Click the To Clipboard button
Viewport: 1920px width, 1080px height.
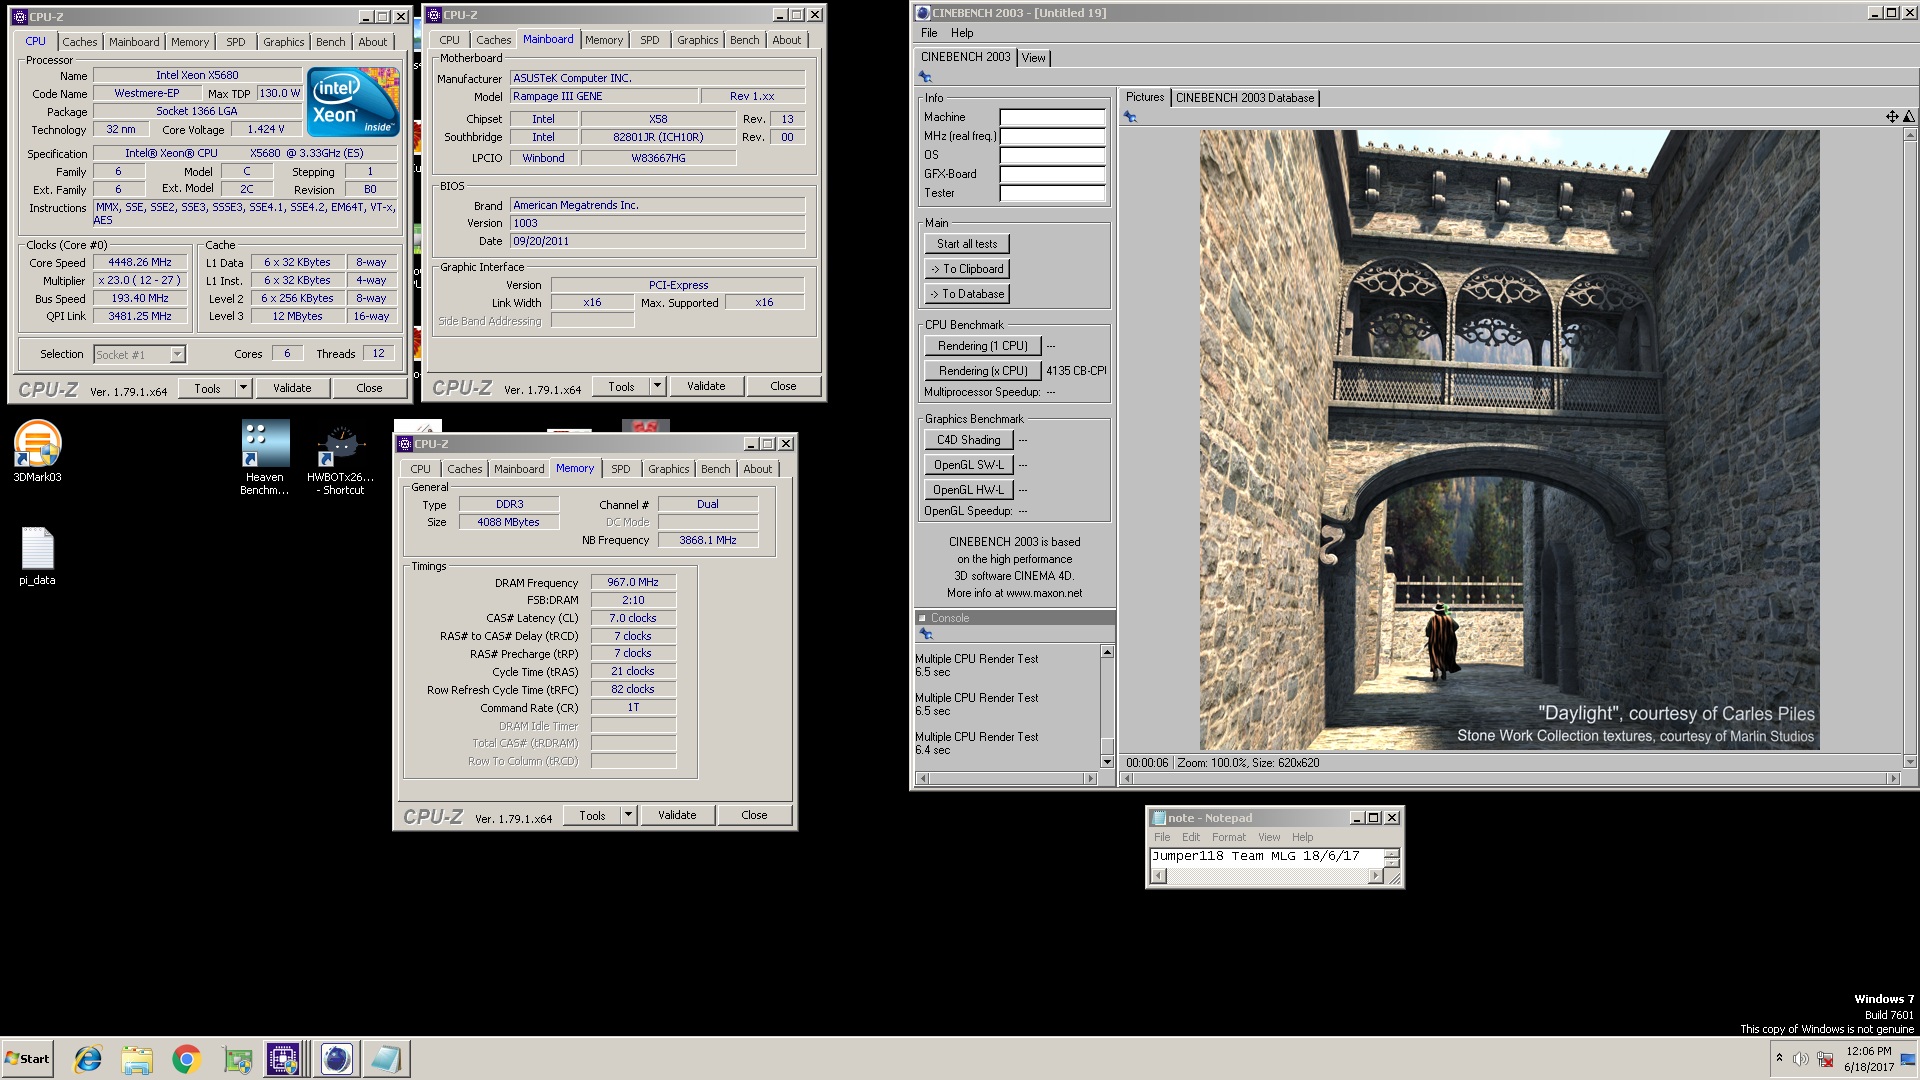[967, 269]
